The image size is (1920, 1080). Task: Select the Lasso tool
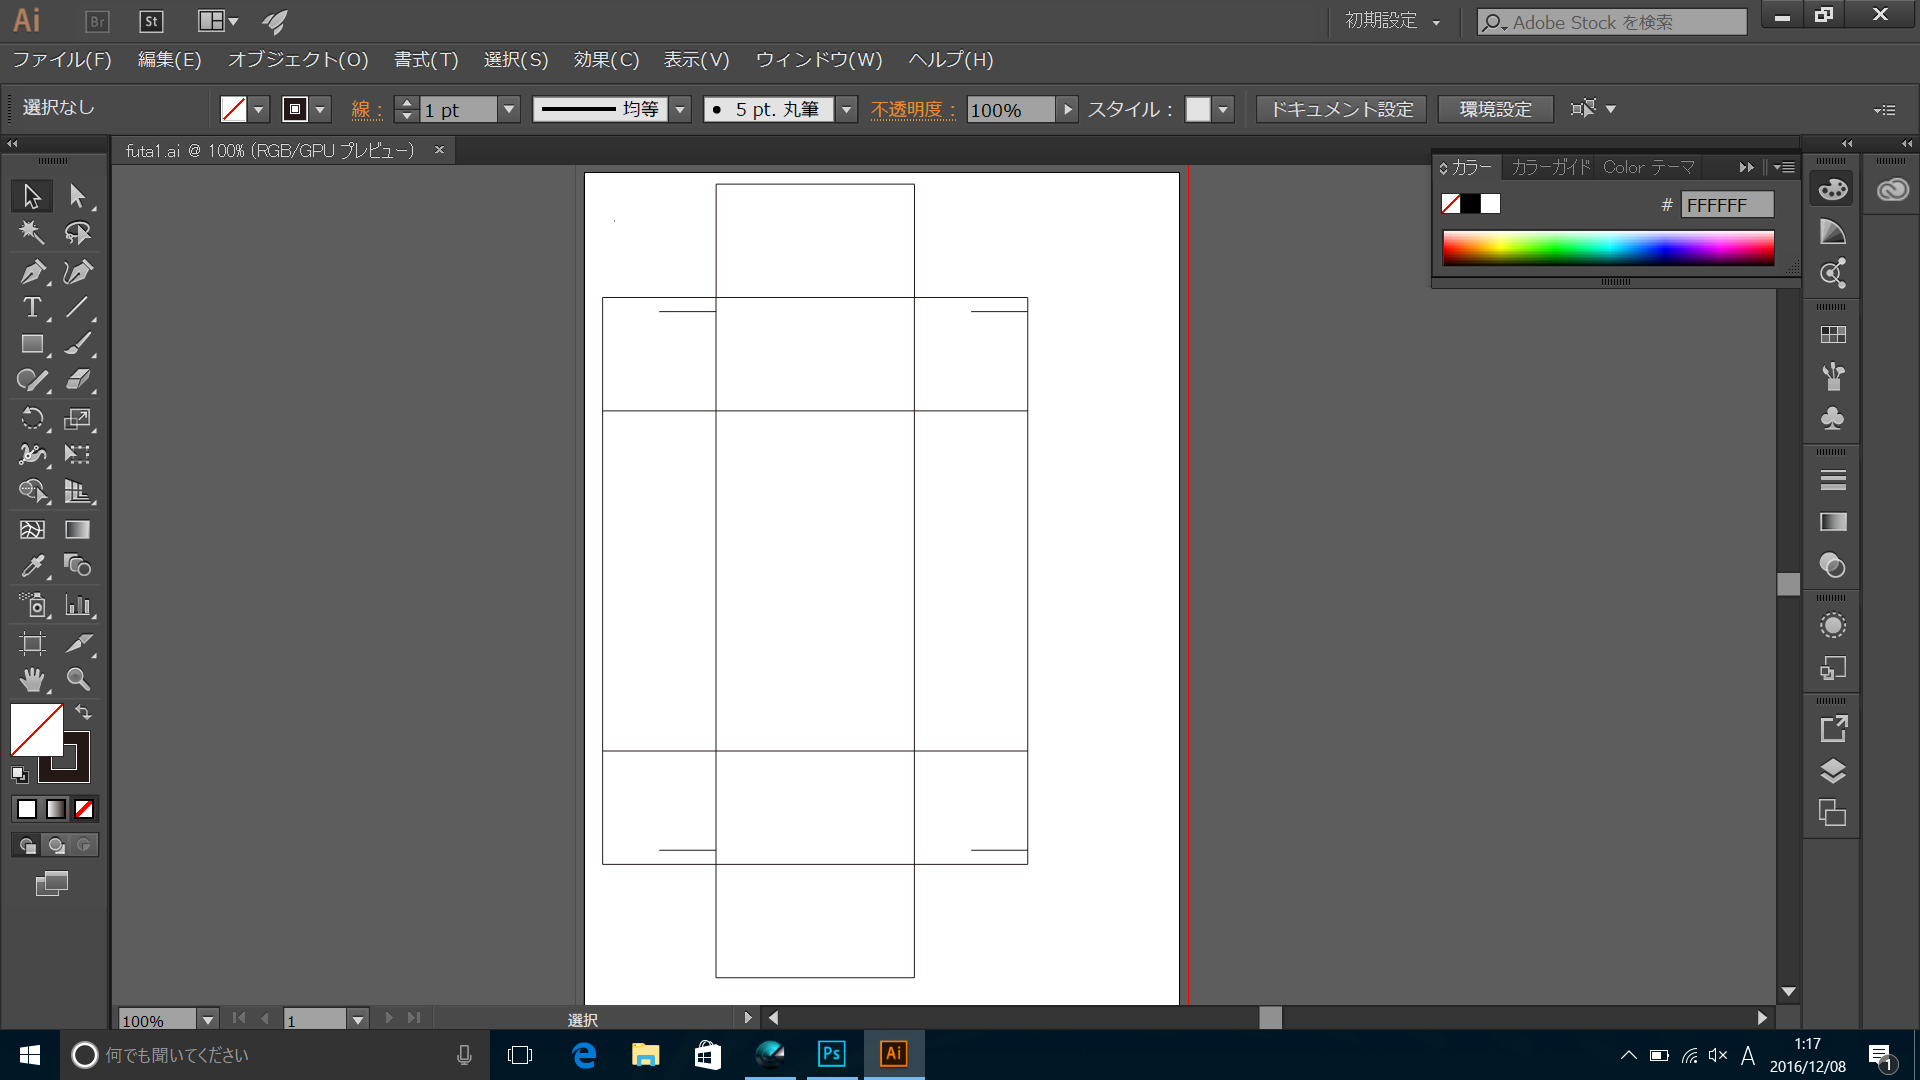tap(78, 233)
